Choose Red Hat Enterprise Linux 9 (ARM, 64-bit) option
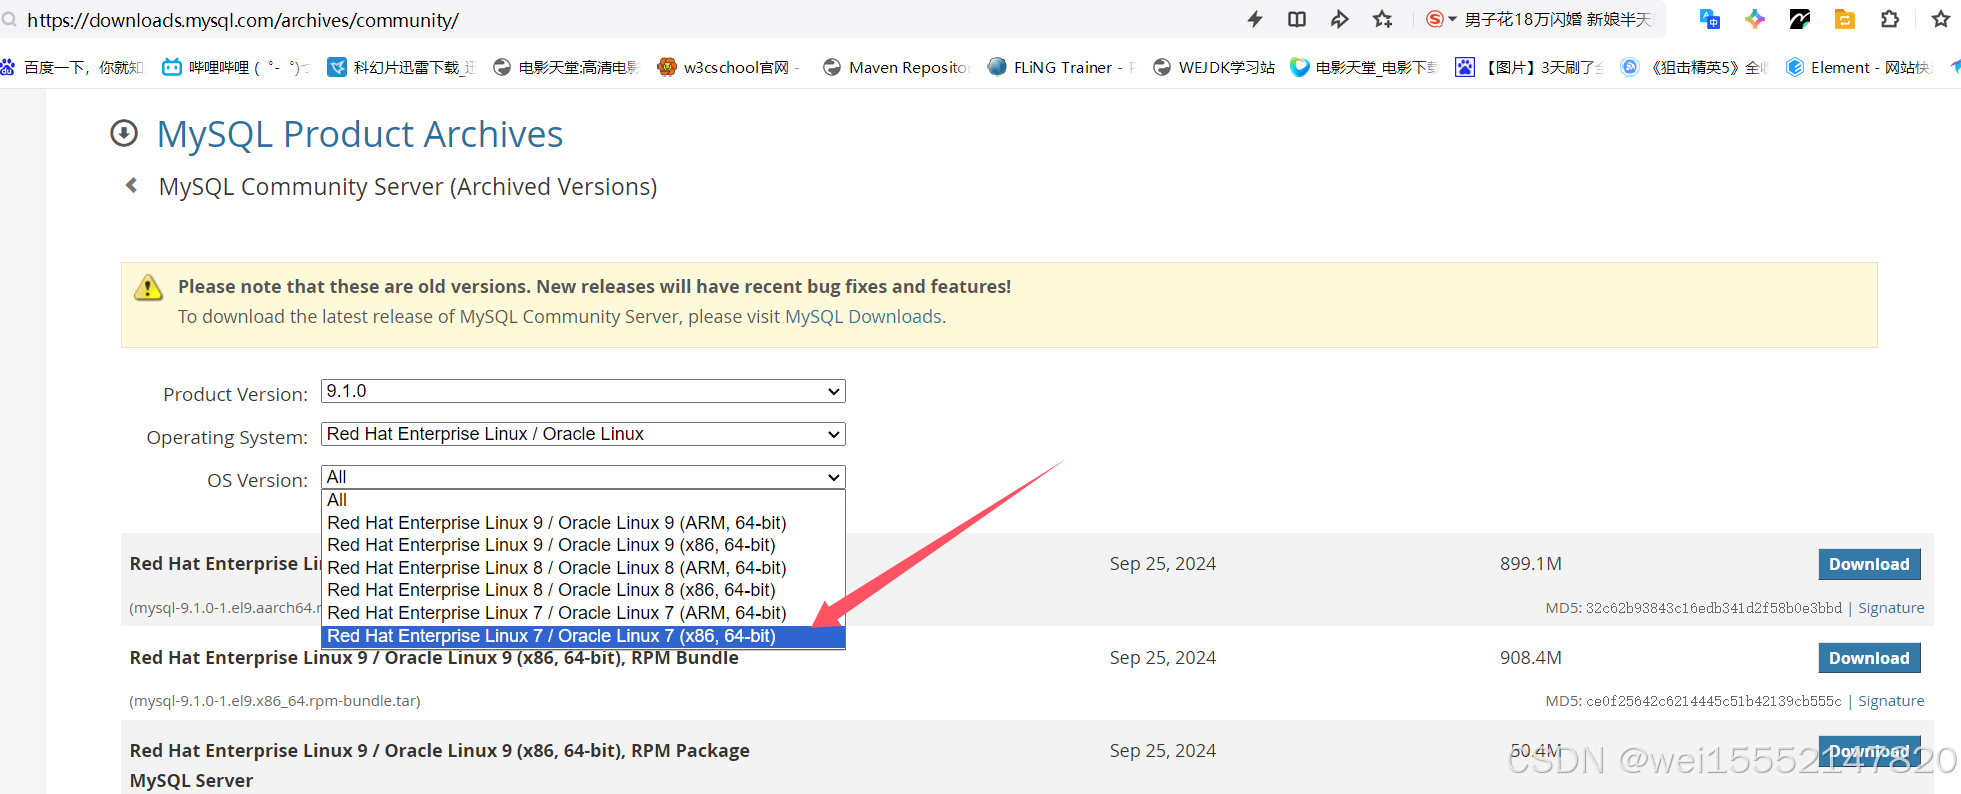Screen dimensions: 1961x794 point(583,523)
